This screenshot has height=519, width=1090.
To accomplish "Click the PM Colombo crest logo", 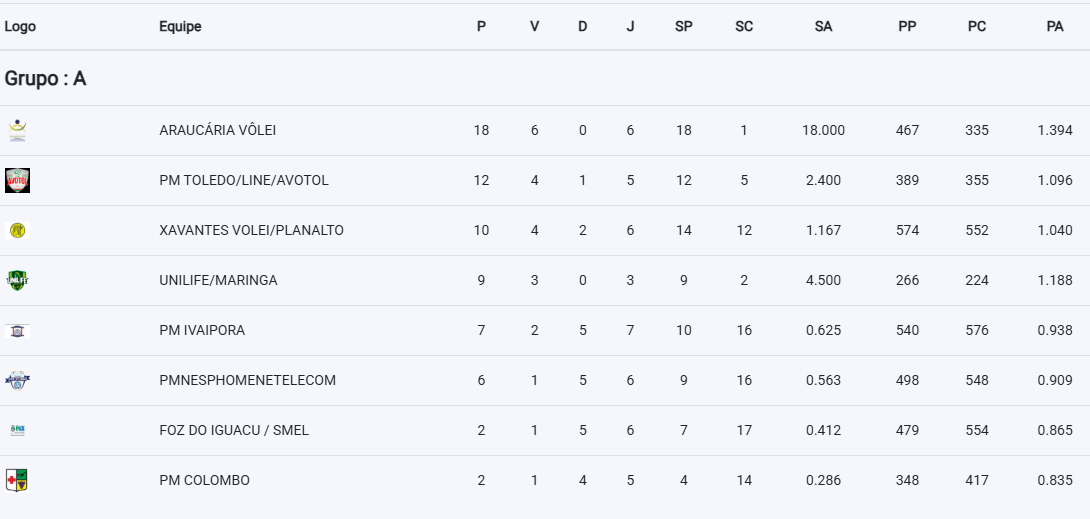I will tap(16, 481).
